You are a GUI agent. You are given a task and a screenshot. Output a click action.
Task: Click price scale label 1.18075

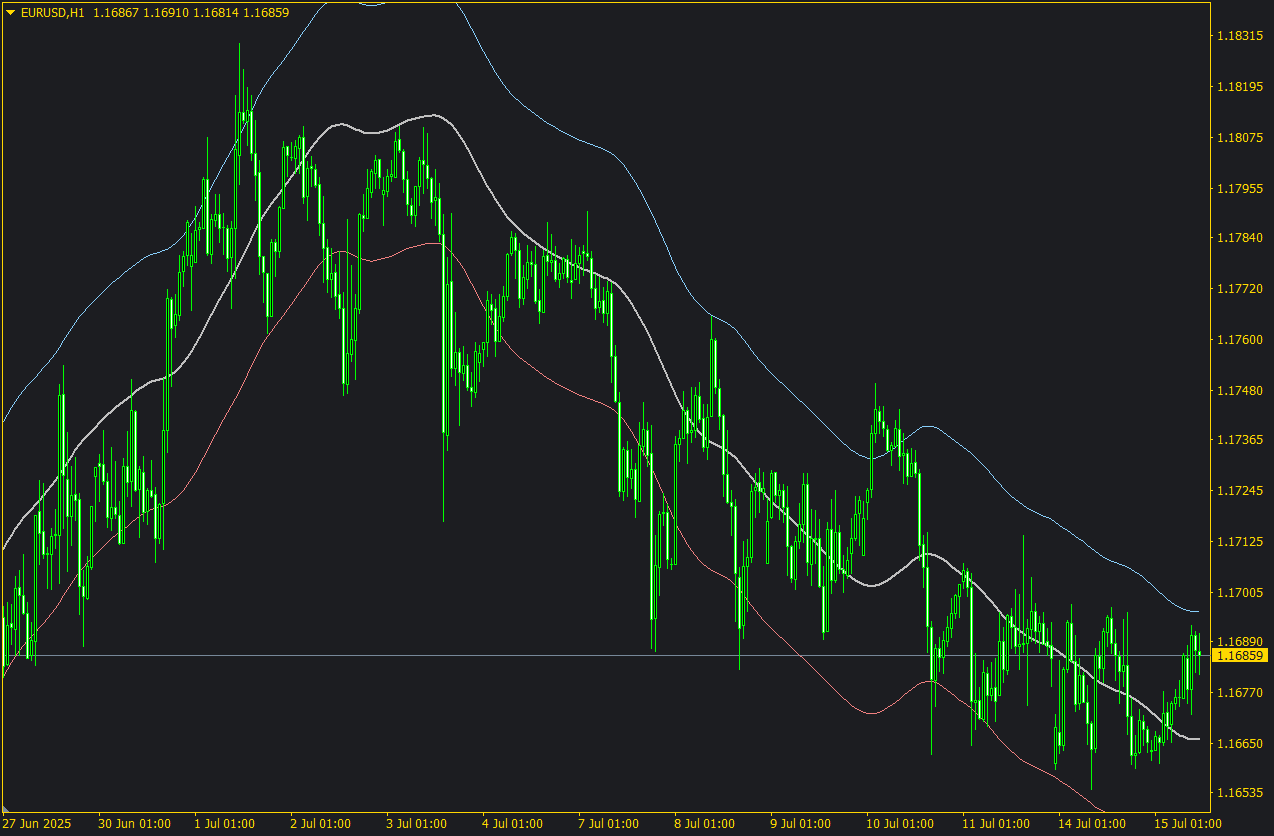coord(1238,138)
